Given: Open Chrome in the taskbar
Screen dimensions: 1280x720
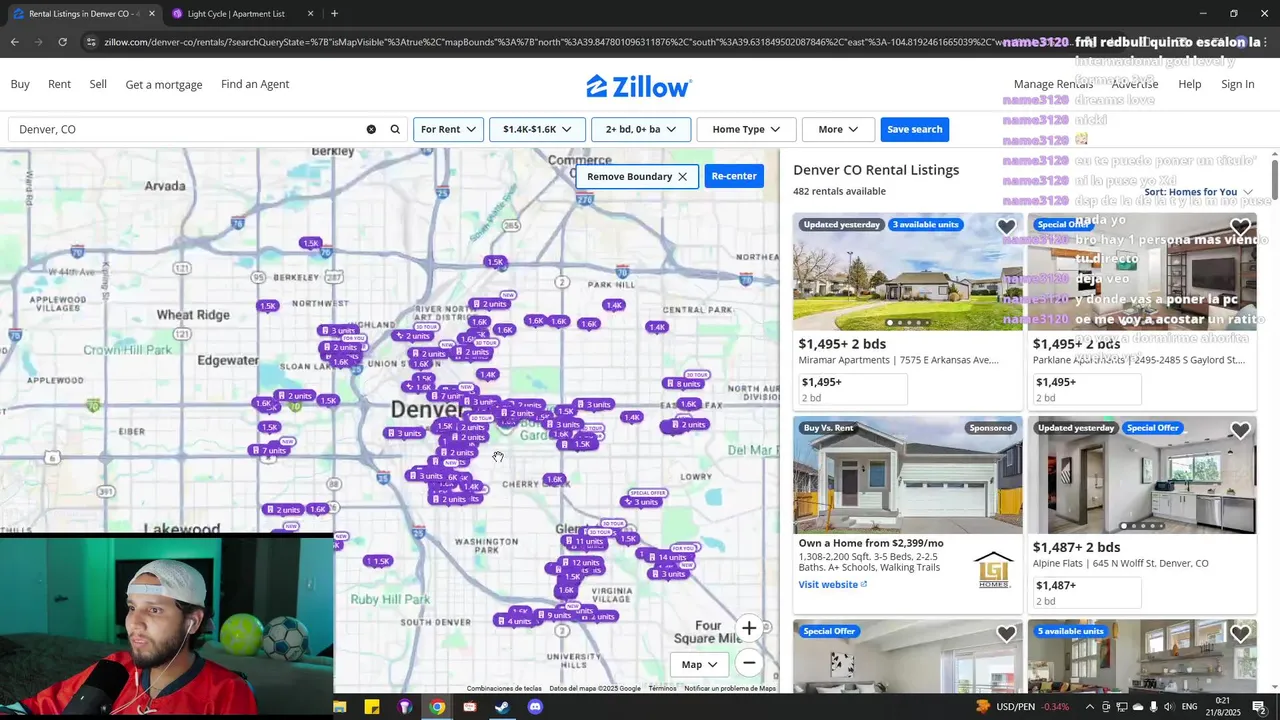Looking at the screenshot, I should tap(437, 707).
